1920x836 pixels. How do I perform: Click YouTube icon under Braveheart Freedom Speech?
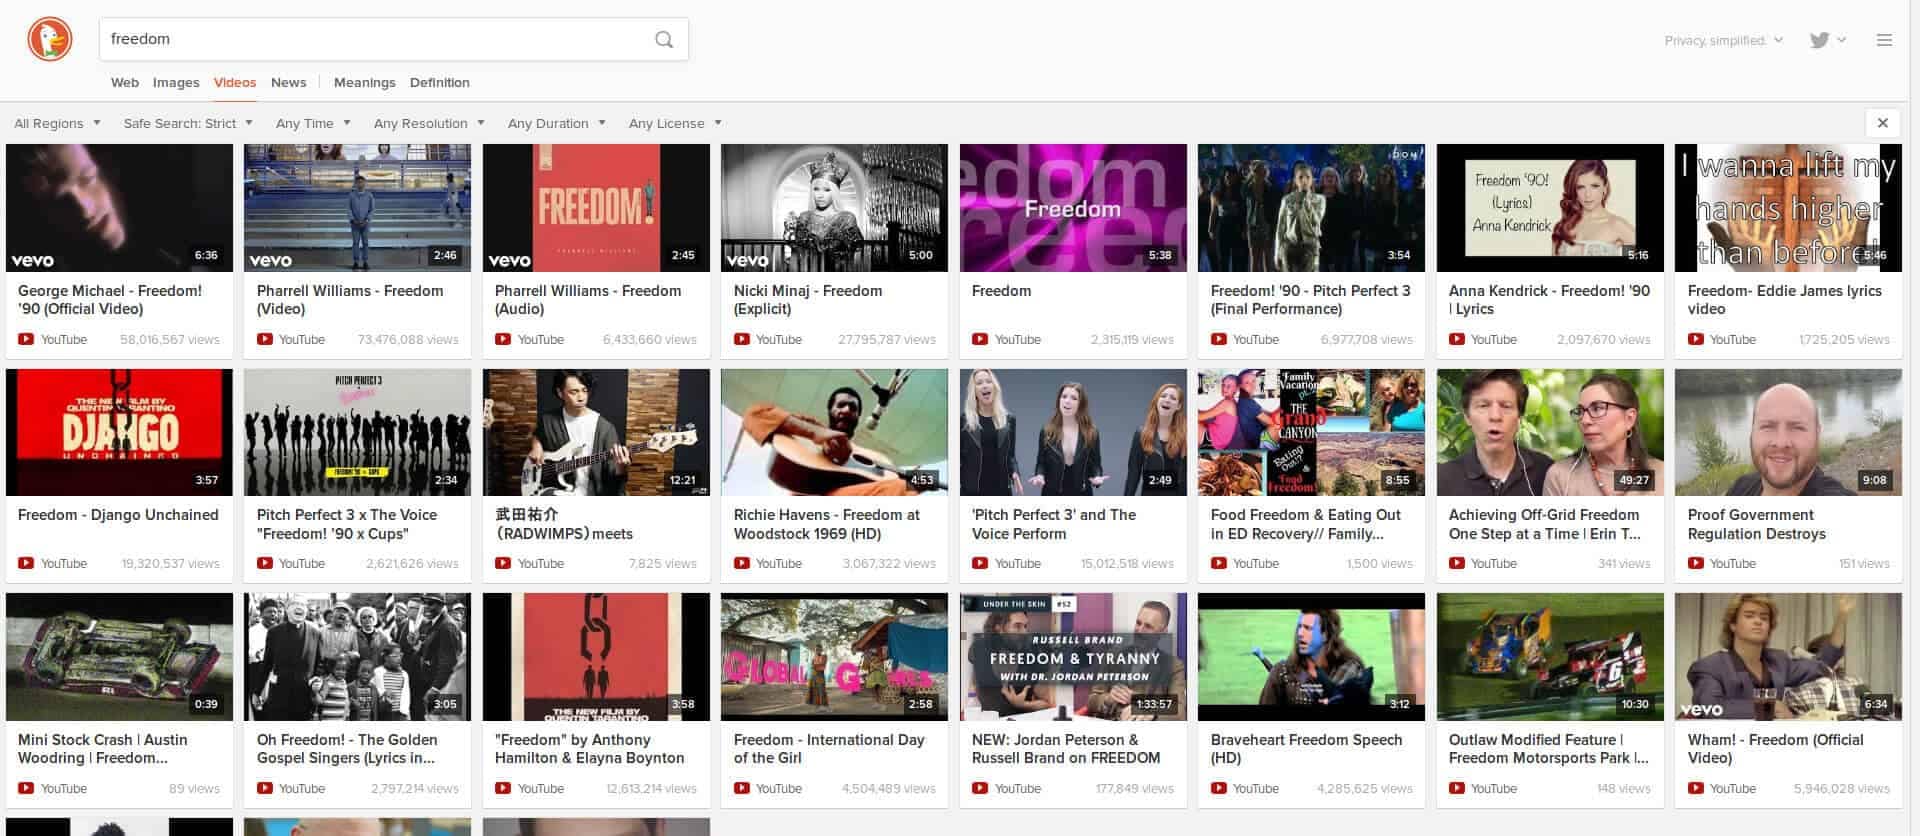[1219, 789]
